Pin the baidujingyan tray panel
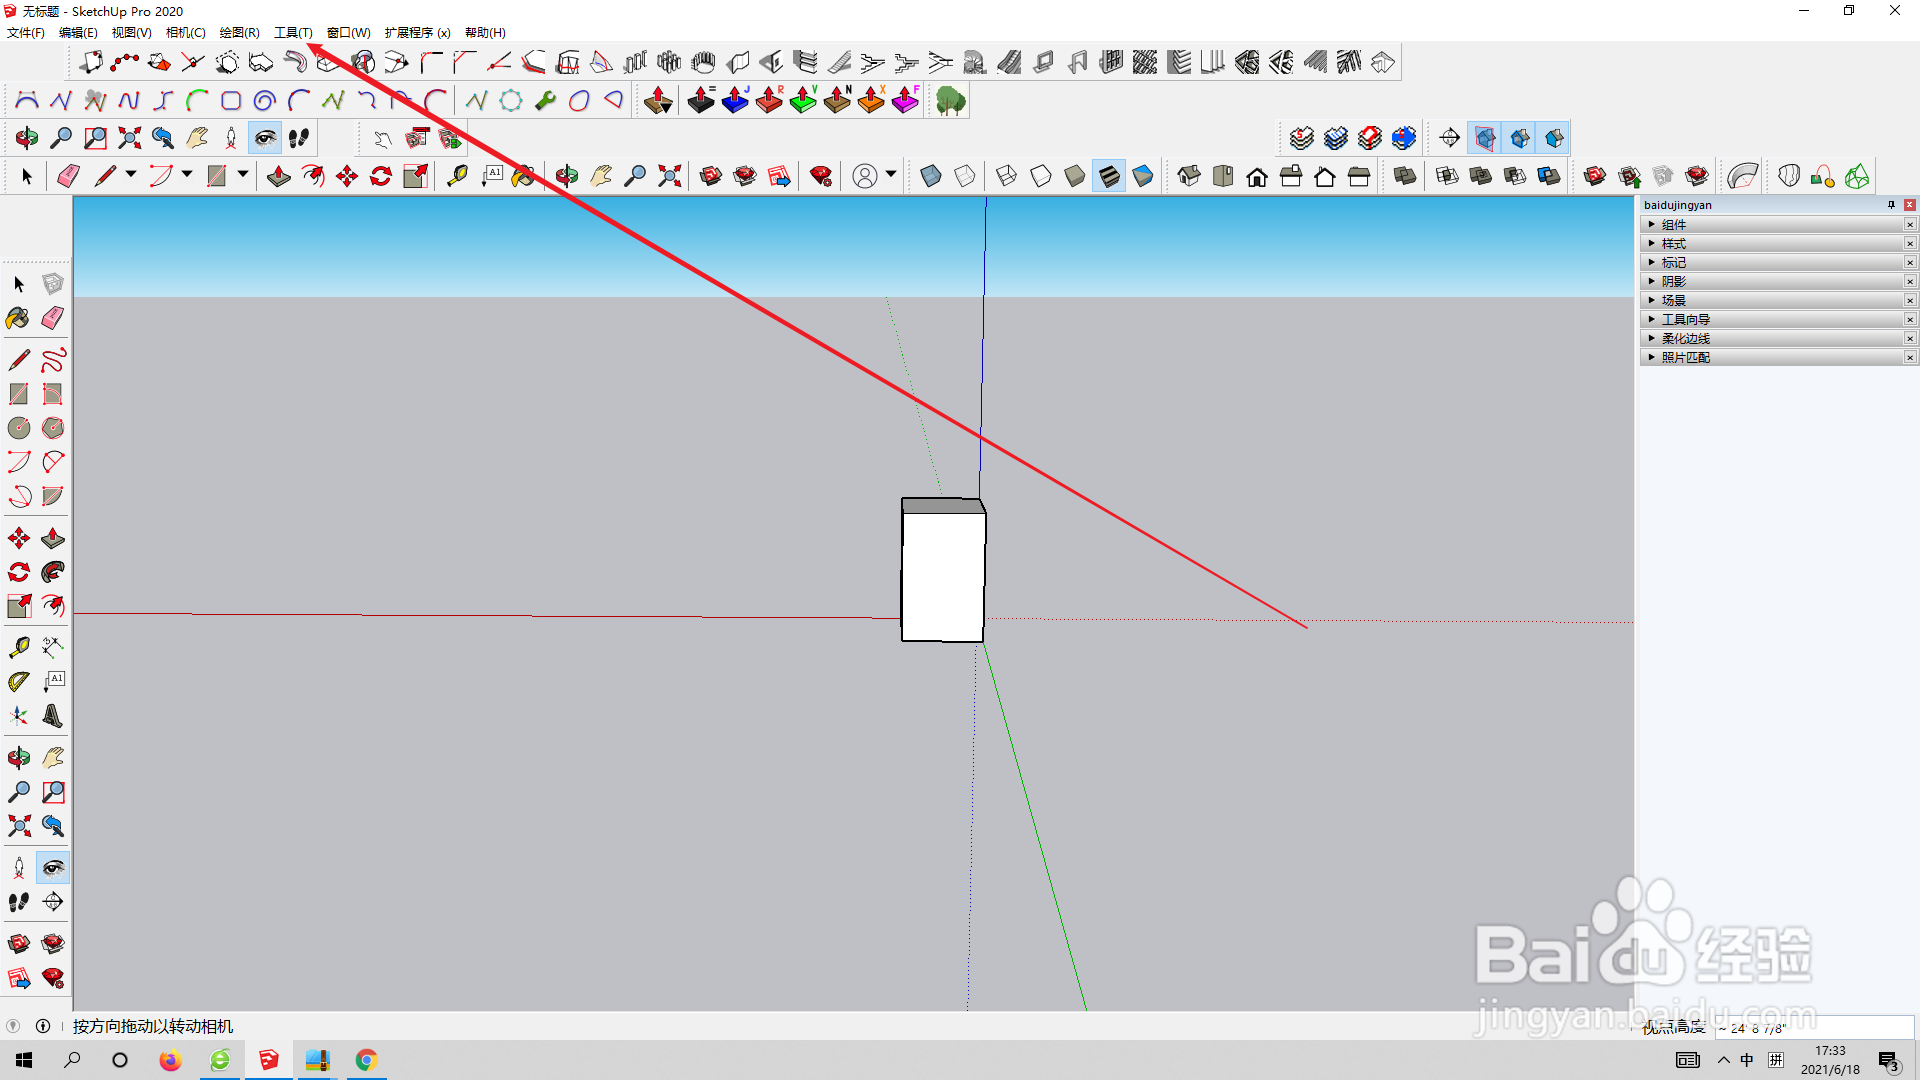The height and width of the screenshot is (1080, 1920). coord(1891,205)
